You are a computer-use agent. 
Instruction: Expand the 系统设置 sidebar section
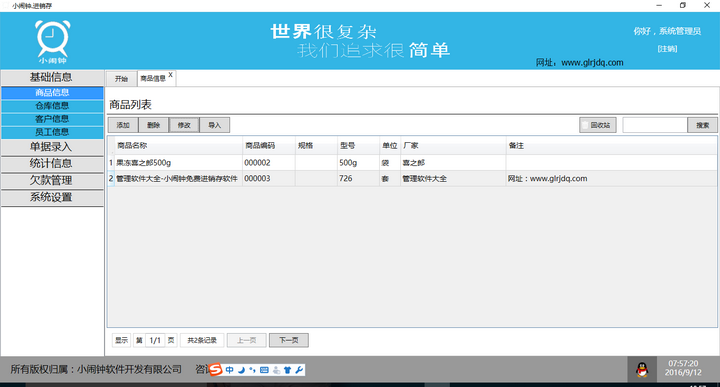[52, 197]
